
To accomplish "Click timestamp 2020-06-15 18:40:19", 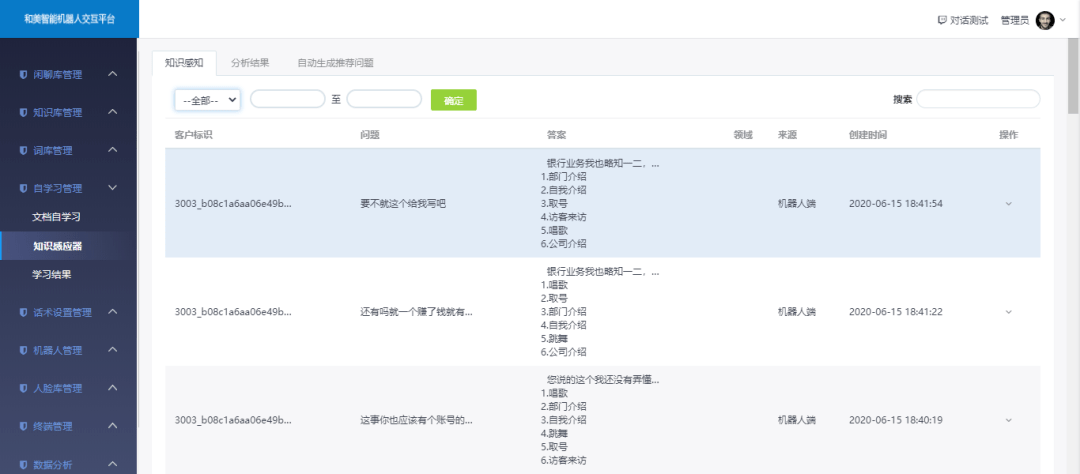I will pos(895,420).
